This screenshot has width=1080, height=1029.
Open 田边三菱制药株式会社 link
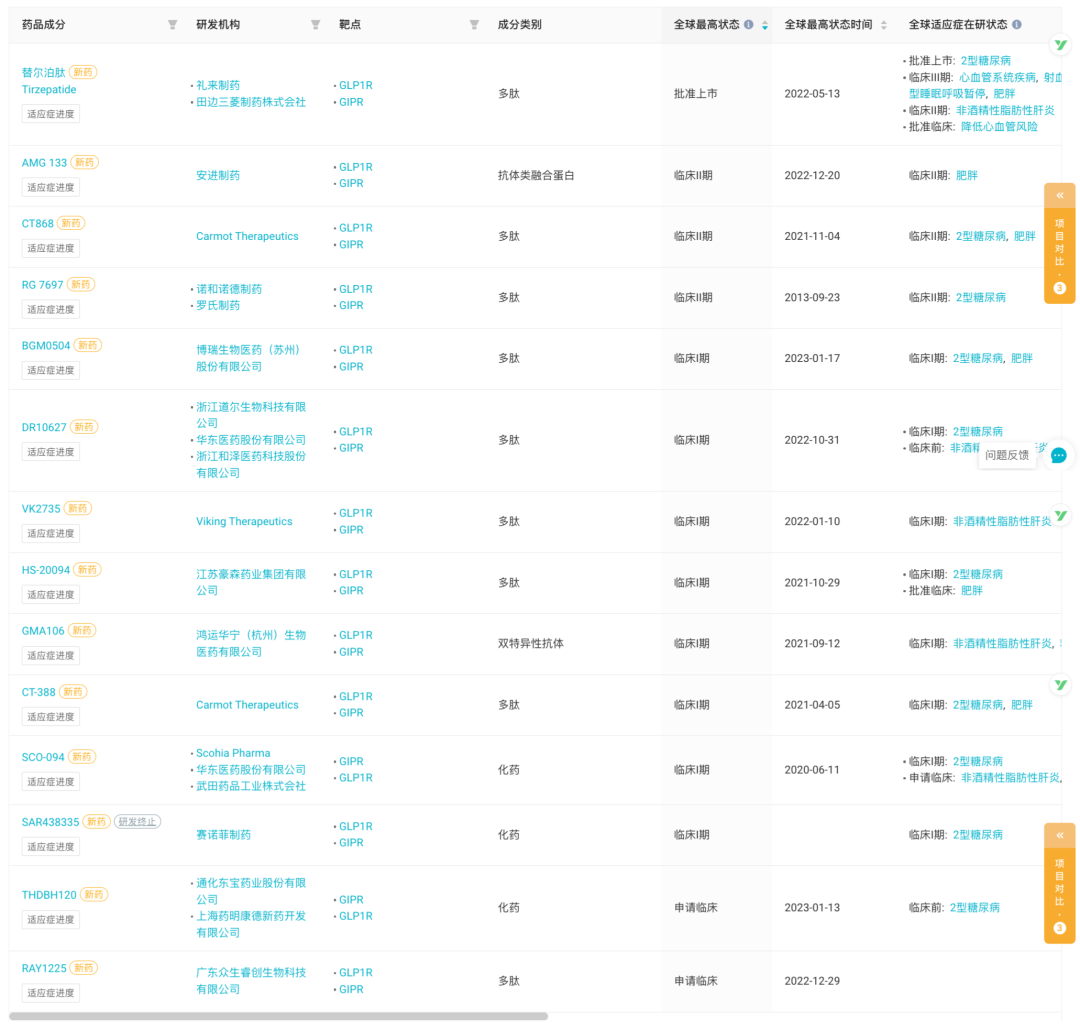251,102
